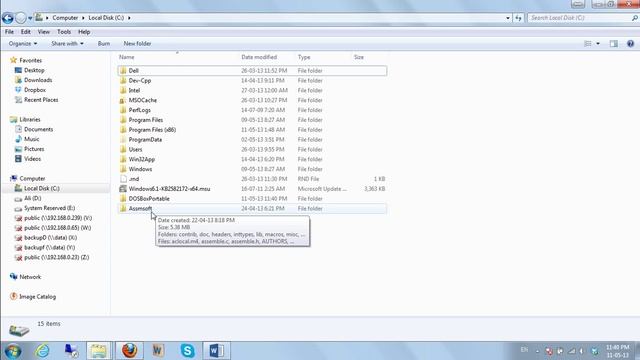Select the Dev-Cpp folder icon
Viewport: 640px width, 360px height.
(123, 80)
